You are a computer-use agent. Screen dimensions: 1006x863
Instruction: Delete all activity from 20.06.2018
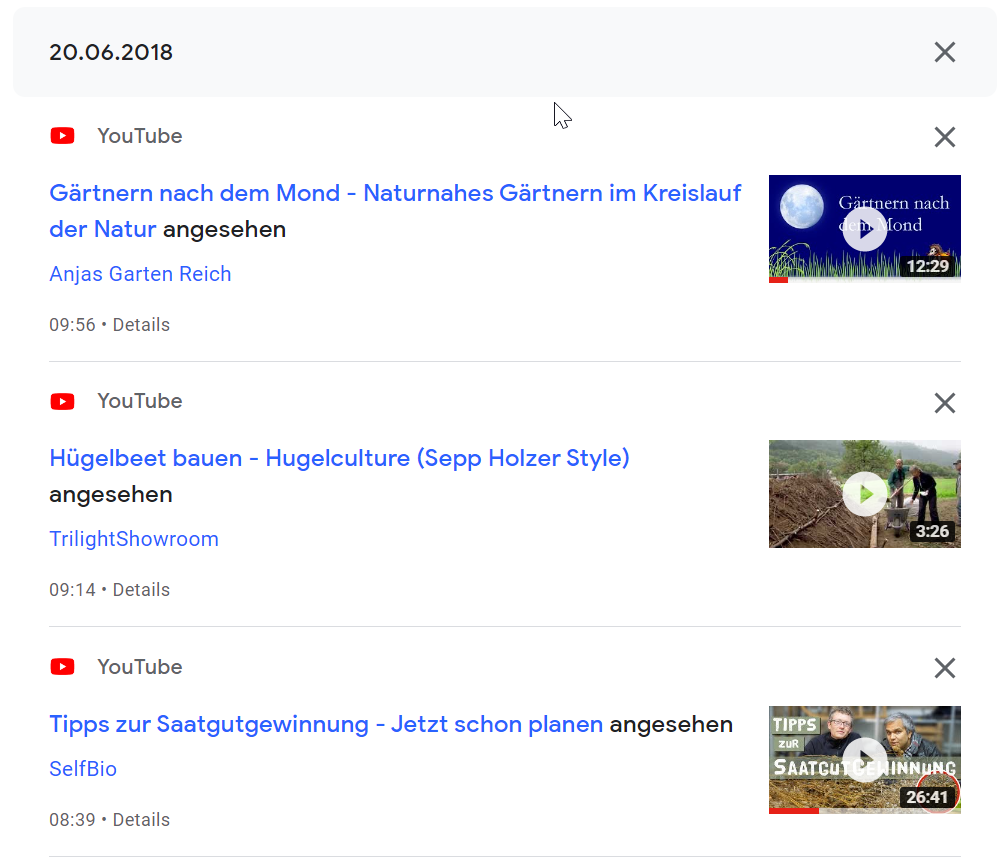pos(944,52)
